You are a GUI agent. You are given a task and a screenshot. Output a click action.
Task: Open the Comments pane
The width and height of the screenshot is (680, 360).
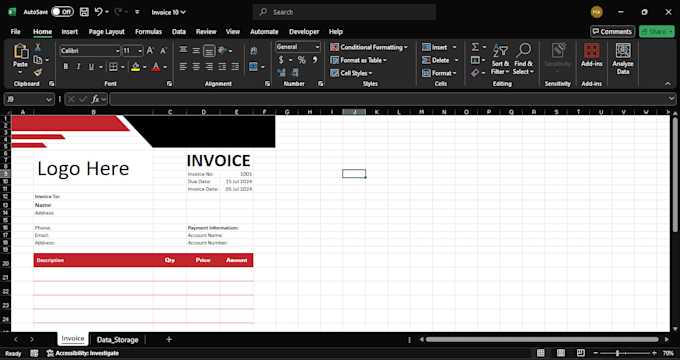click(x=612, y=31)
